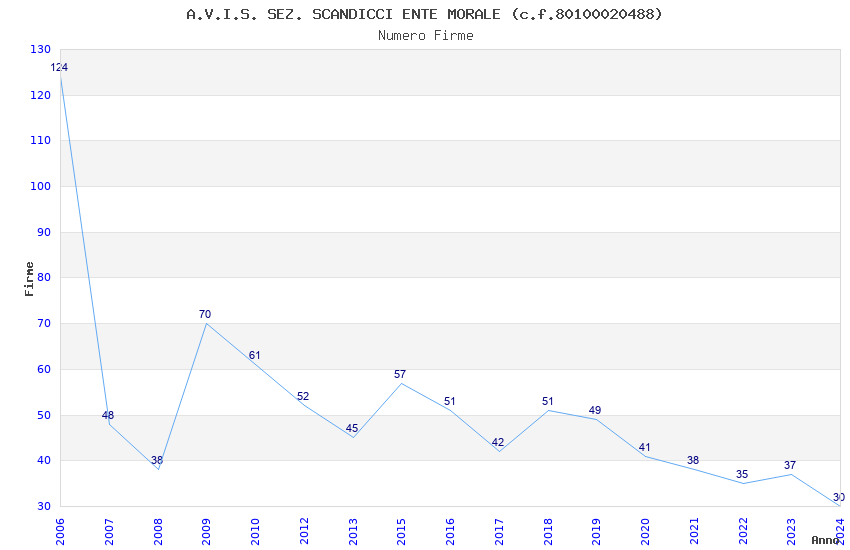This screenshot has width=850, height=550.
Task: Select year 2017 on the x-axis
Action: pyautogui.click(x=499, y=531)
